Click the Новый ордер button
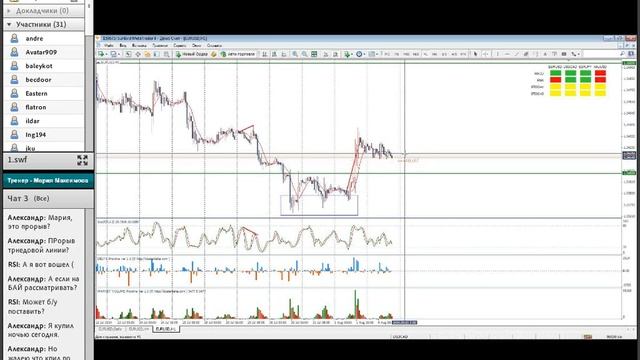Screen dimensions: 640x360 (192, 54)
